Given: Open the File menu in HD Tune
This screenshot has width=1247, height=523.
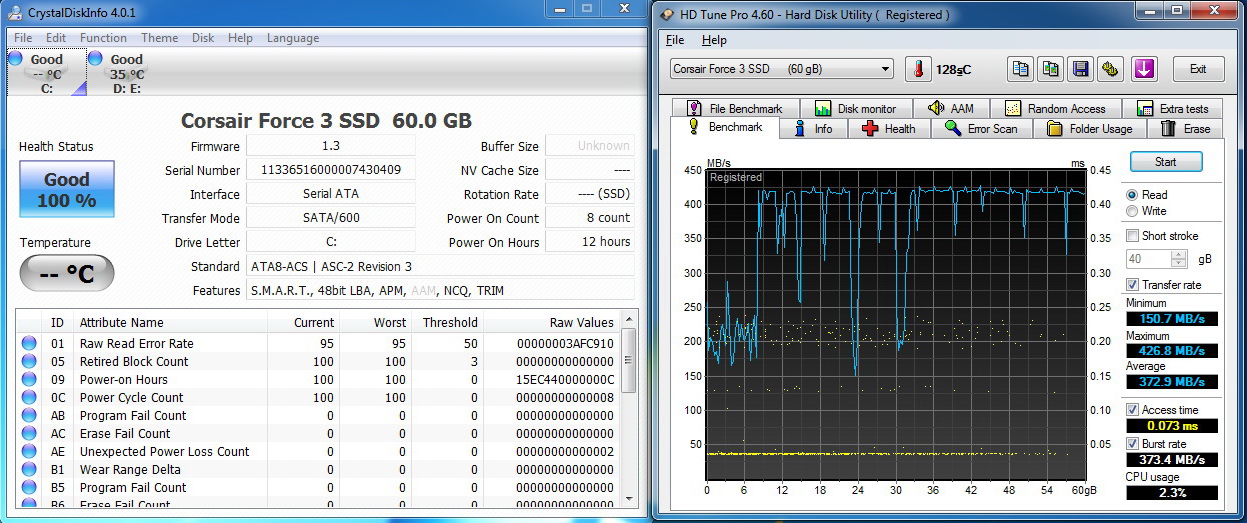Looking at the screenshot, I should coord(675,40).
